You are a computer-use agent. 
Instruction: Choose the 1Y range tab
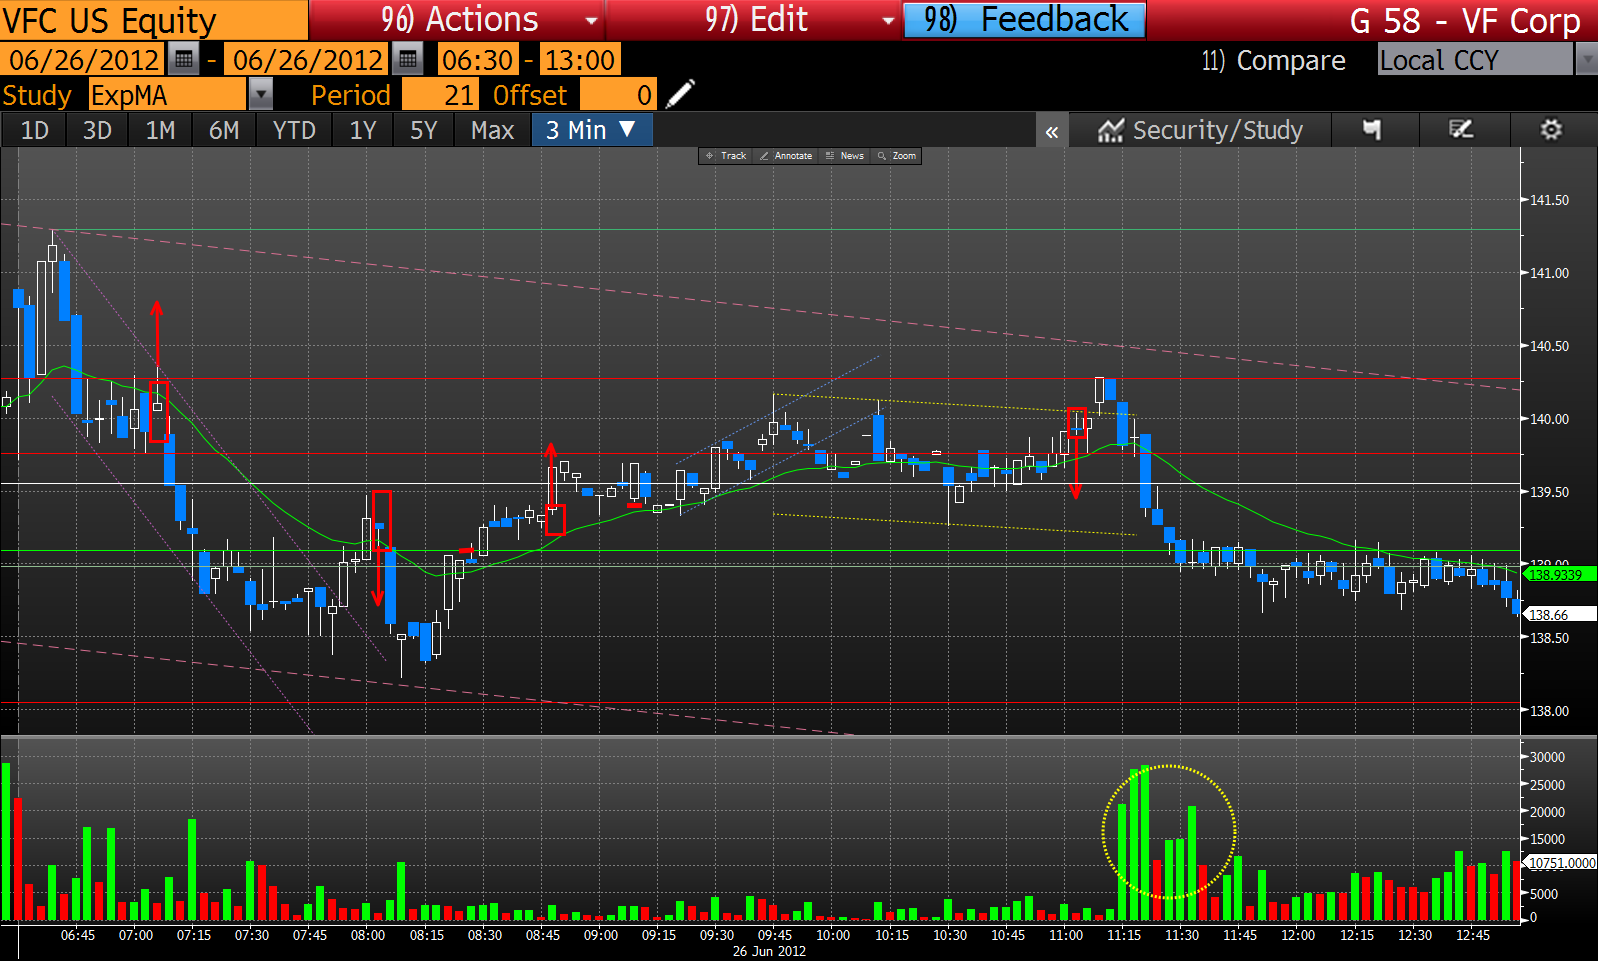click(362, 130)
